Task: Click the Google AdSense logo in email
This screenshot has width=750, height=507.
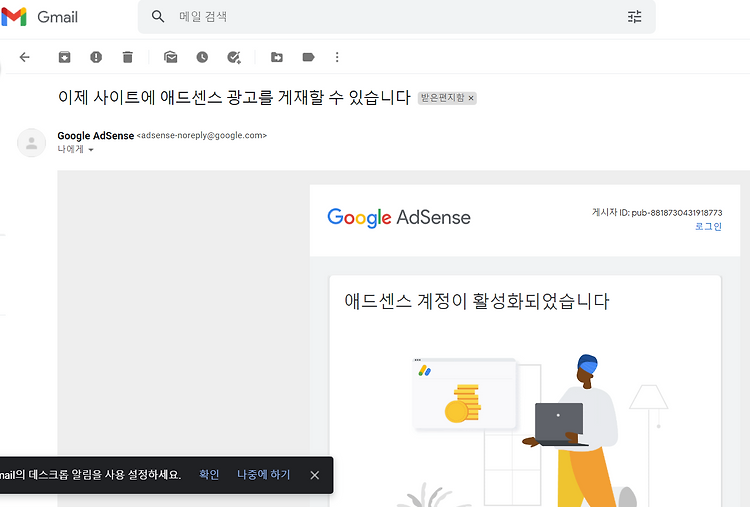Action: pyautogui.click(x=399, y=218)
